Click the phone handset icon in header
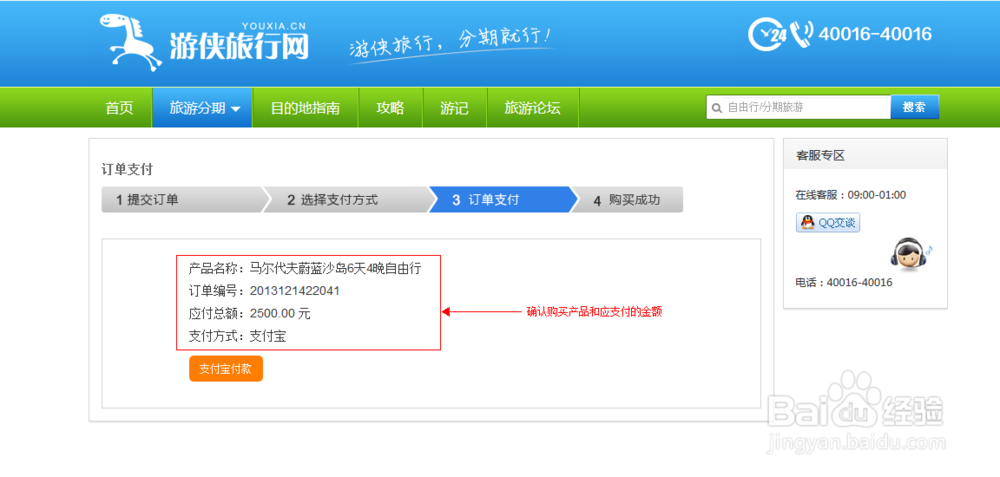 [802, 34]
